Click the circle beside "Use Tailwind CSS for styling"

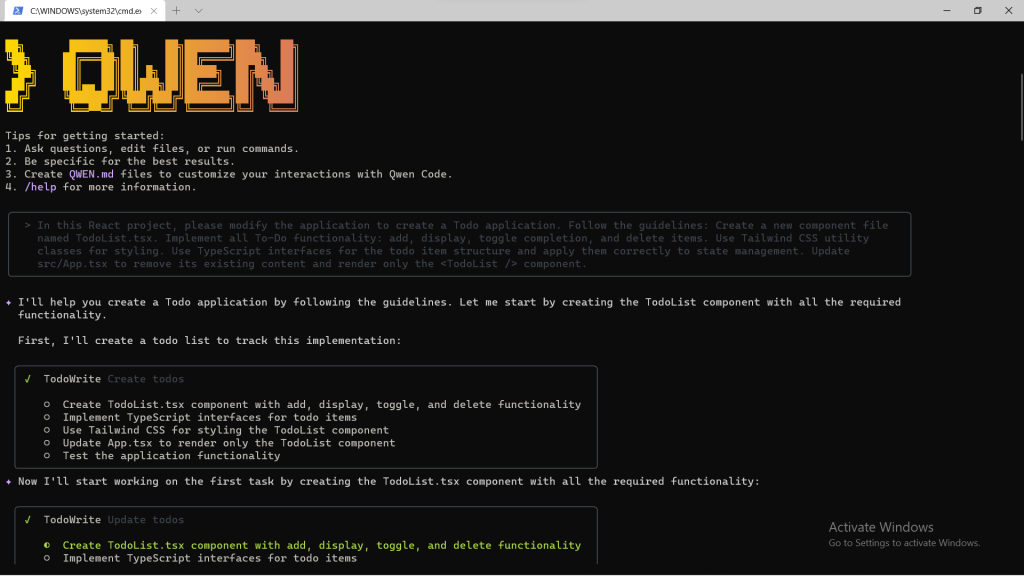point(47,431)
